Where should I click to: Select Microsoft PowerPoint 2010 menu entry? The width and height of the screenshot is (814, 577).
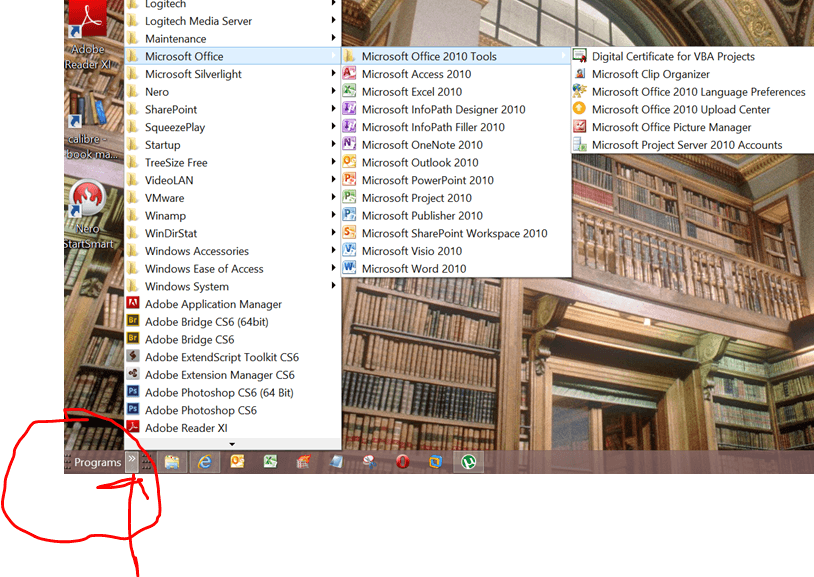tap(427, 180)
